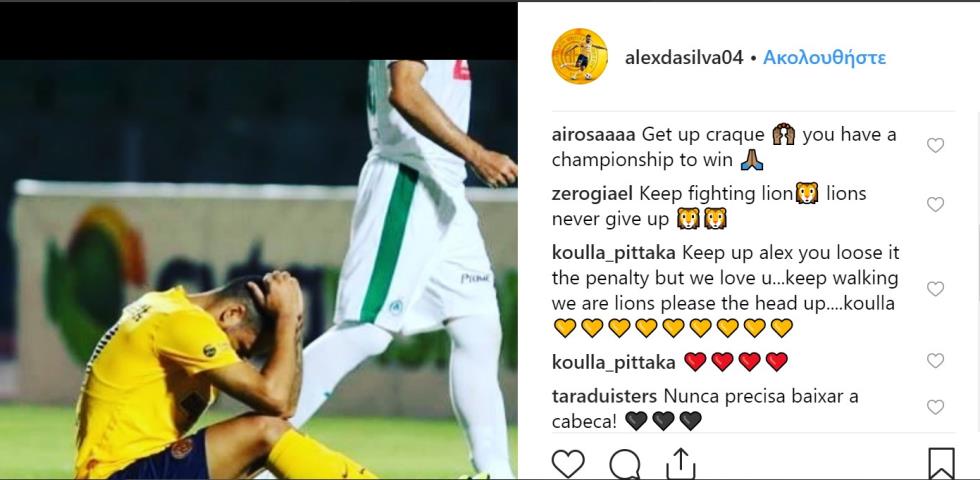This screenshot has width=980, height=480.
Task: Like zerogiael's lion comment
Action: tap(935, 204)
